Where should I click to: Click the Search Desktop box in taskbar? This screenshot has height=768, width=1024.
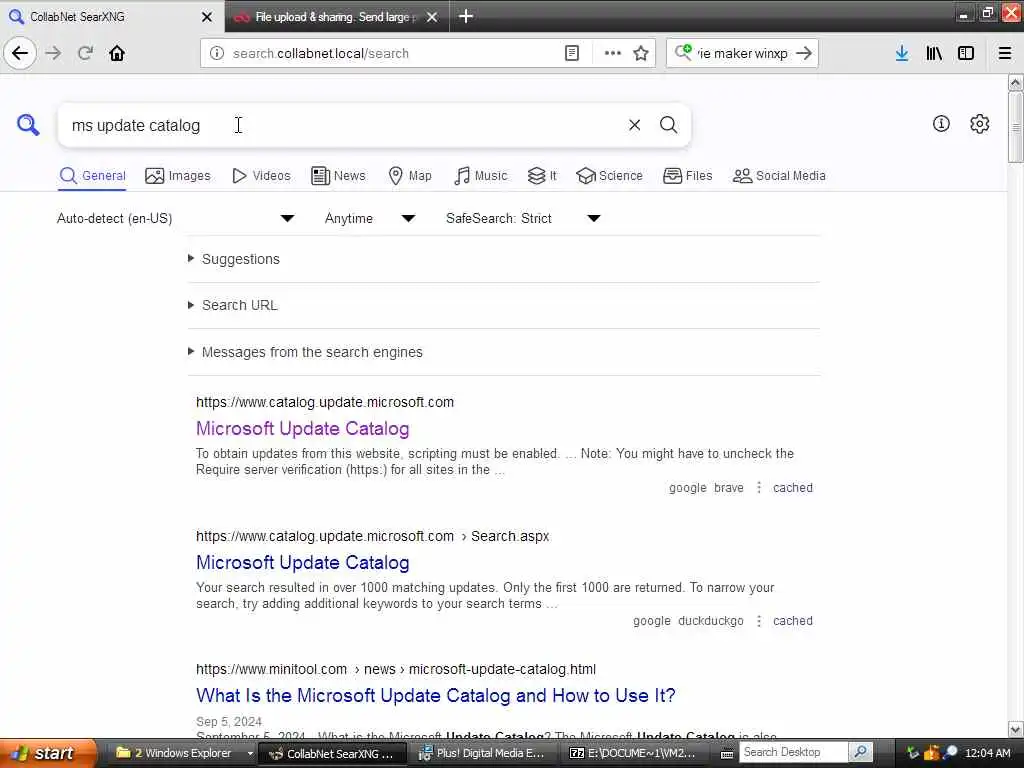[793, 753]
